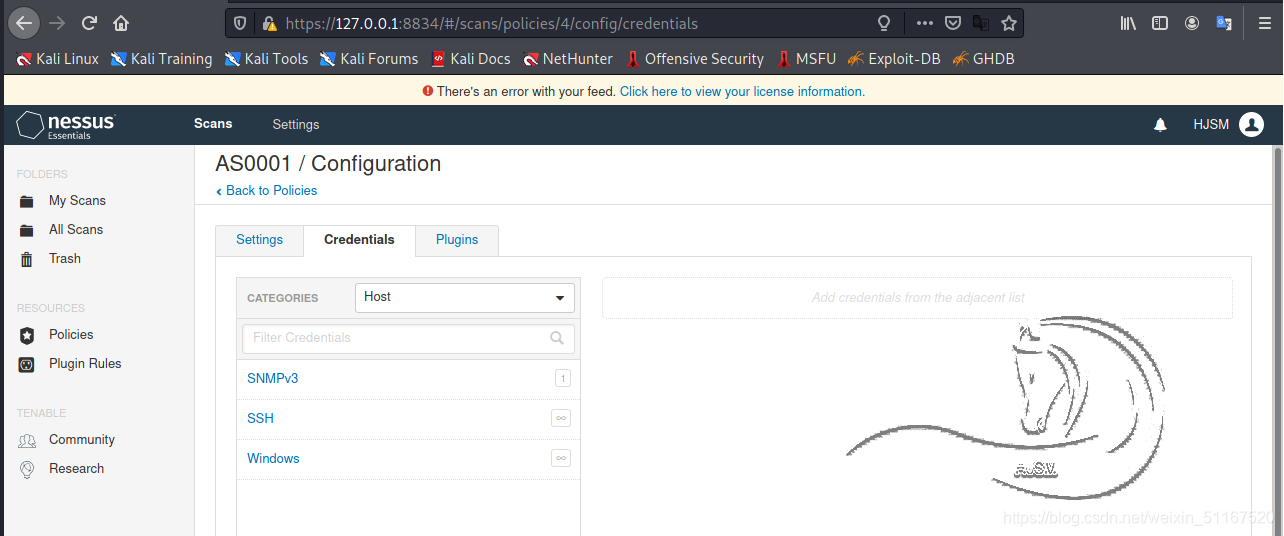Screen dimensions: 1284x536
Task: Bookmark this page with the star icon
Action: 1009,22
